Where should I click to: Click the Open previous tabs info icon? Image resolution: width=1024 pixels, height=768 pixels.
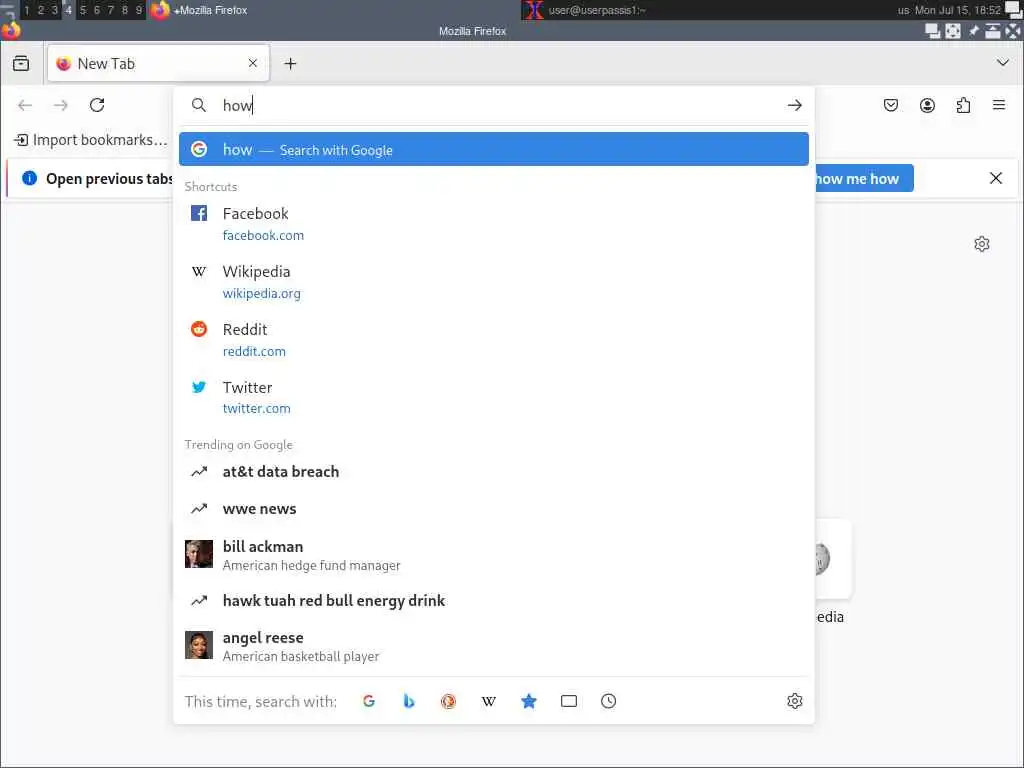[29, 178]
